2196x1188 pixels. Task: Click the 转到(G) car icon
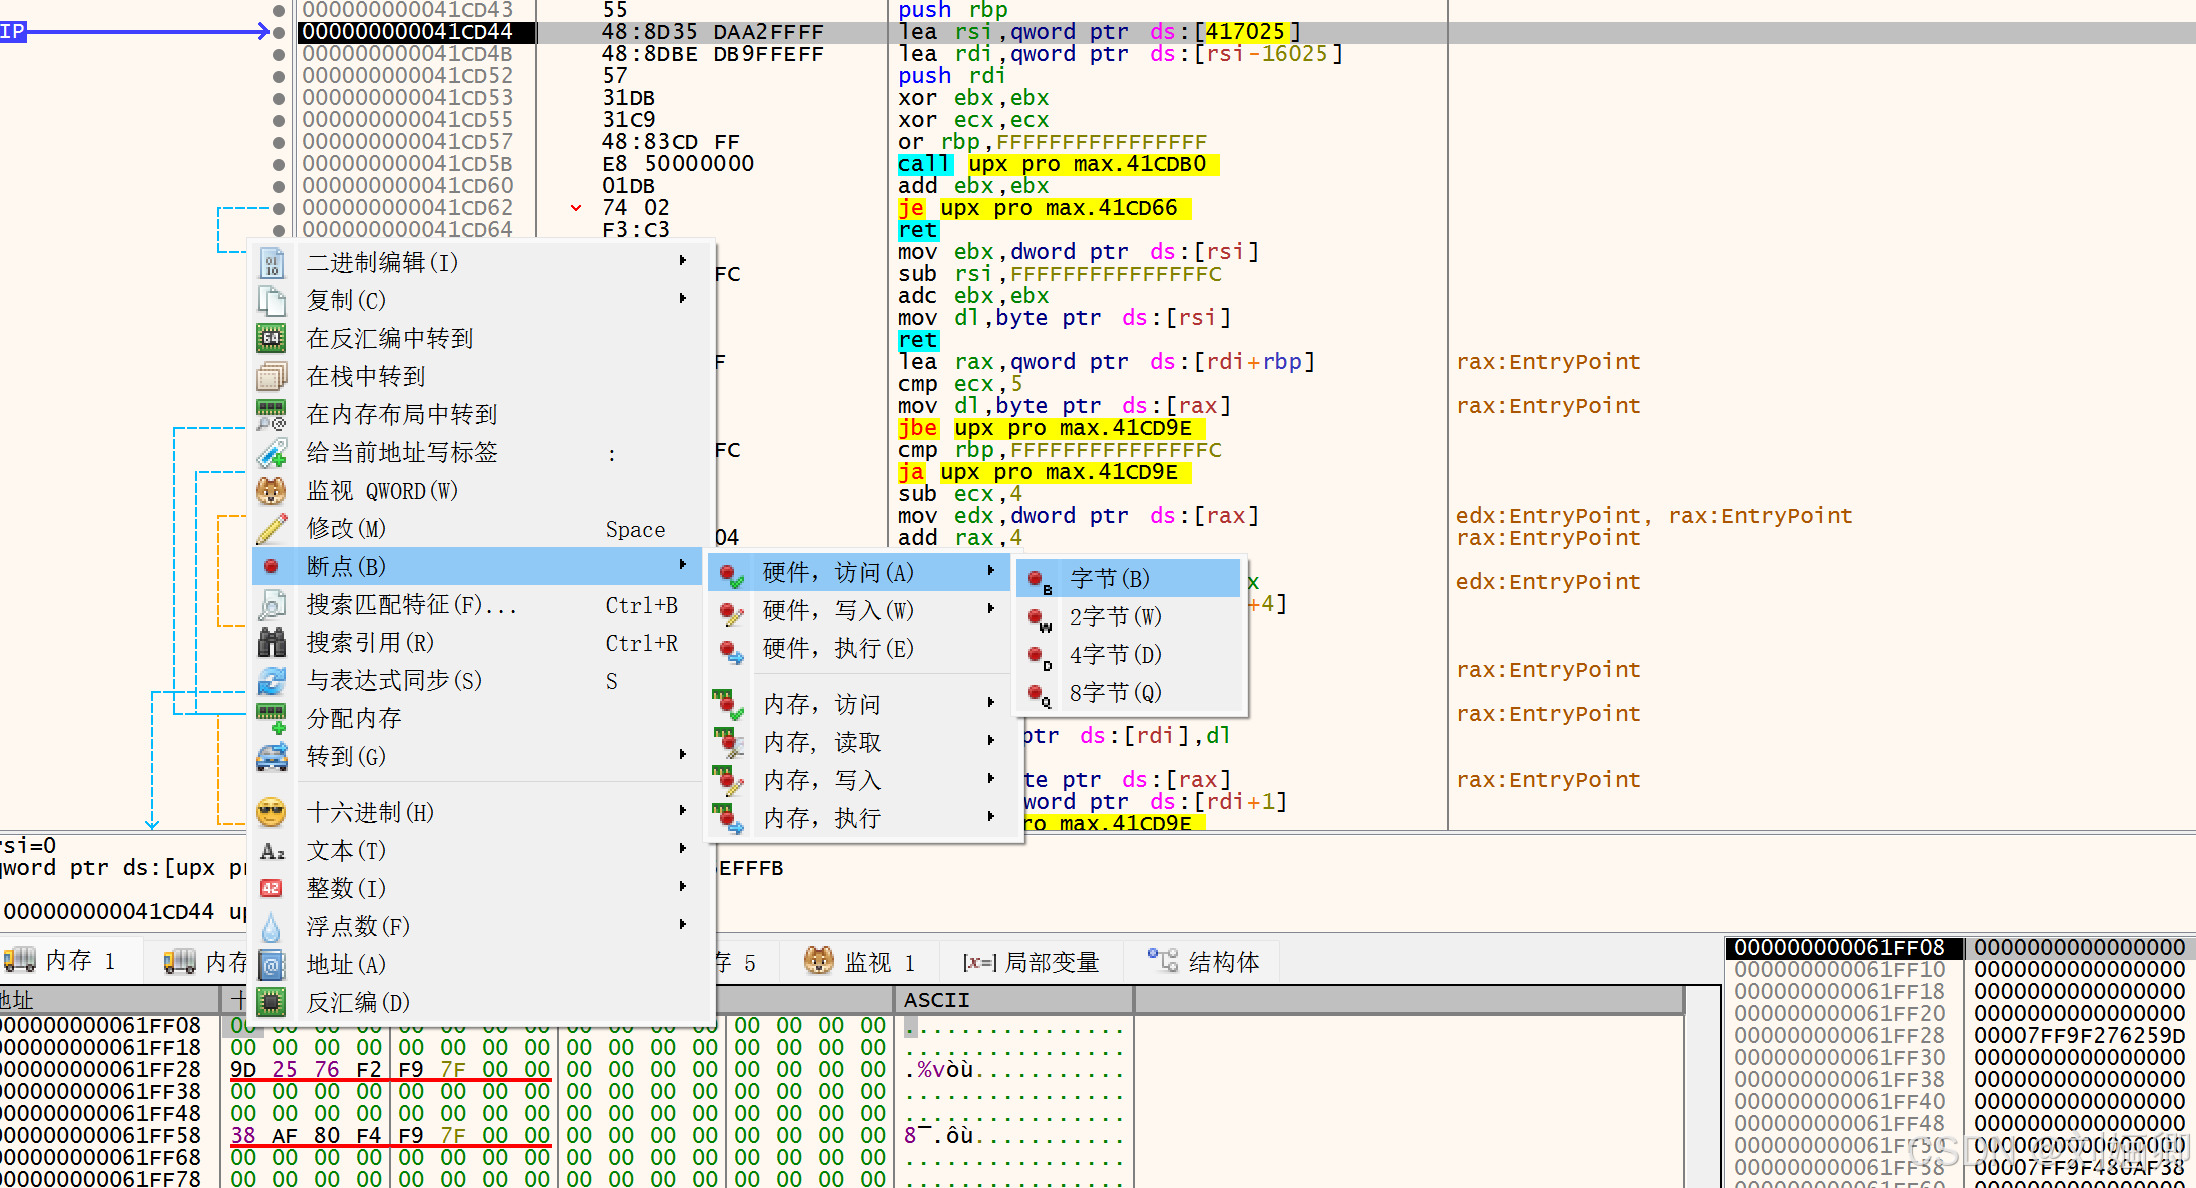[x=272, y=757]
